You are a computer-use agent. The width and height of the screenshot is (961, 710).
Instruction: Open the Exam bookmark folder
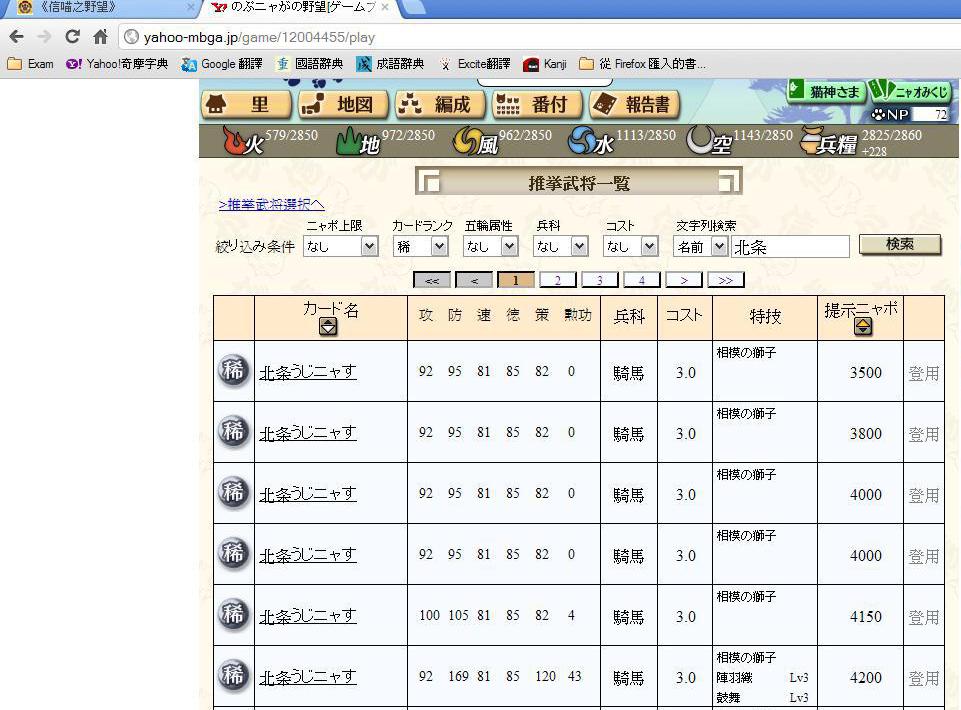(x=31, y=64)
